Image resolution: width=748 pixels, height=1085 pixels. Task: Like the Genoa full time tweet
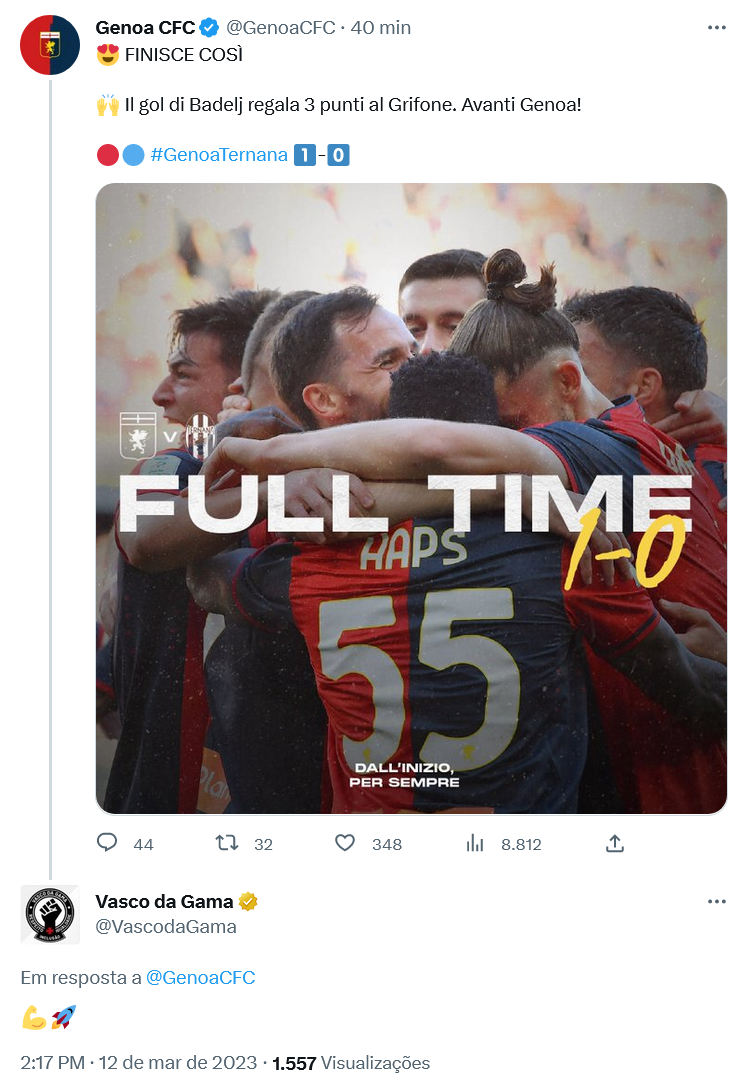point(345,843)
